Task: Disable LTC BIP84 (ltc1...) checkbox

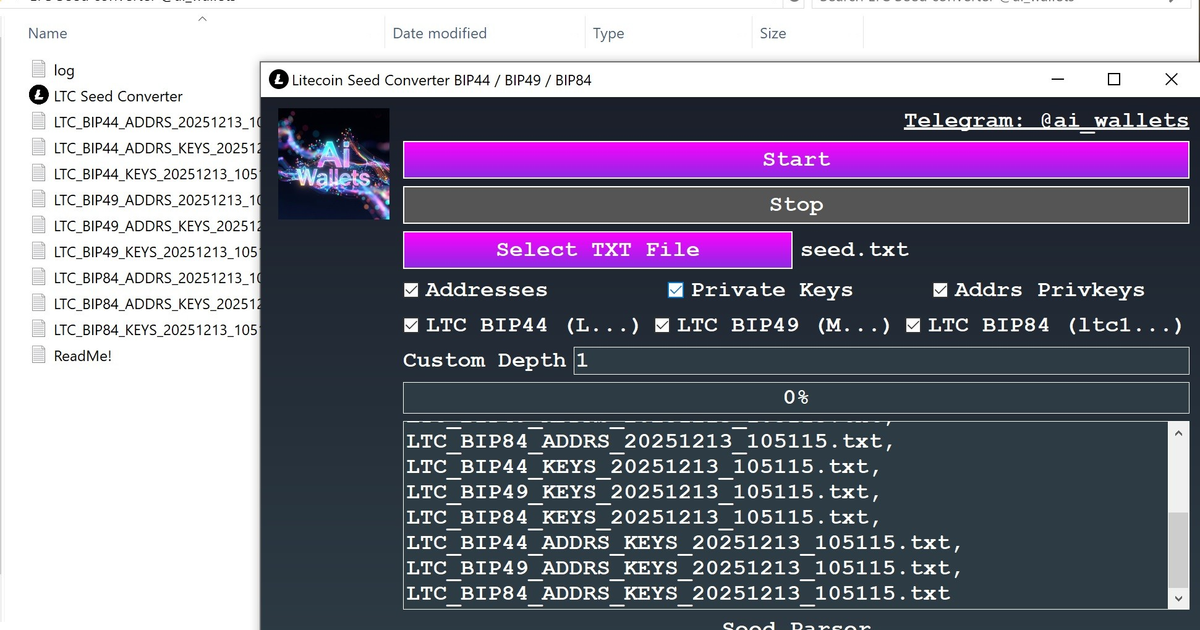Action: [913, 325]
